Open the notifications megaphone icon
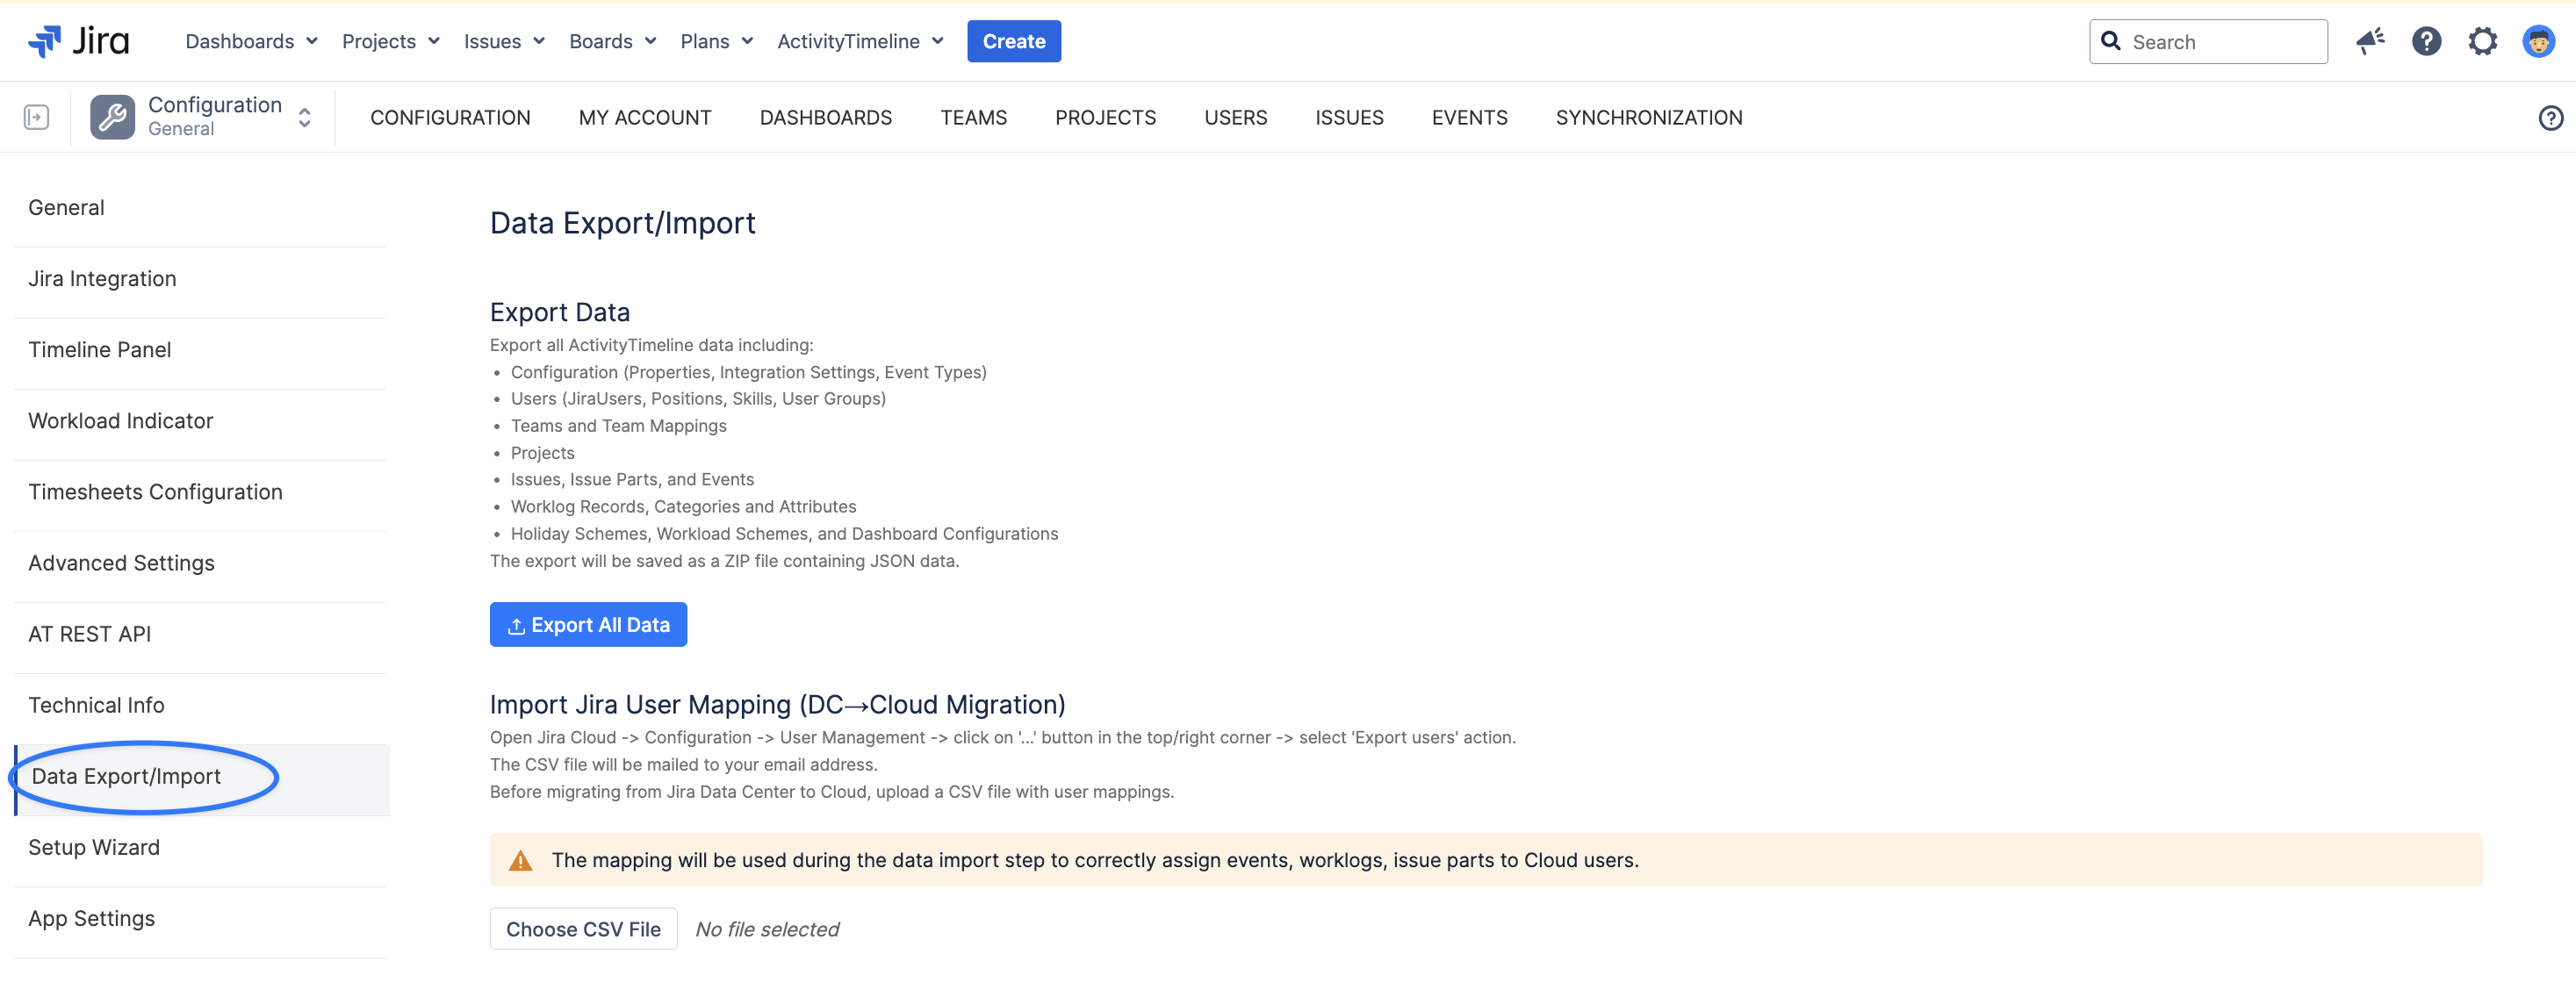2576x983 pixels. tap(2370, 41)
